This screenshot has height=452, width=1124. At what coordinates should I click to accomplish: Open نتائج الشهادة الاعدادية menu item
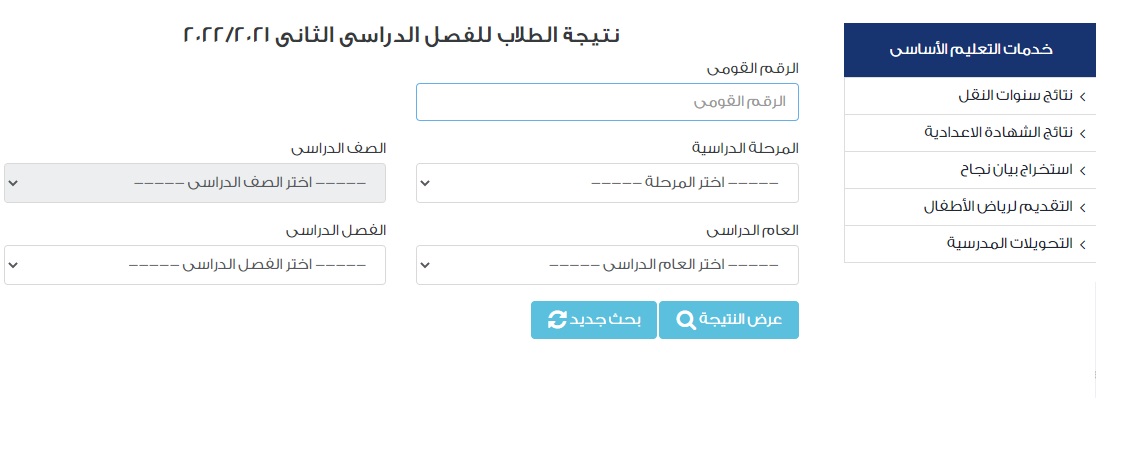pos(970,133)
